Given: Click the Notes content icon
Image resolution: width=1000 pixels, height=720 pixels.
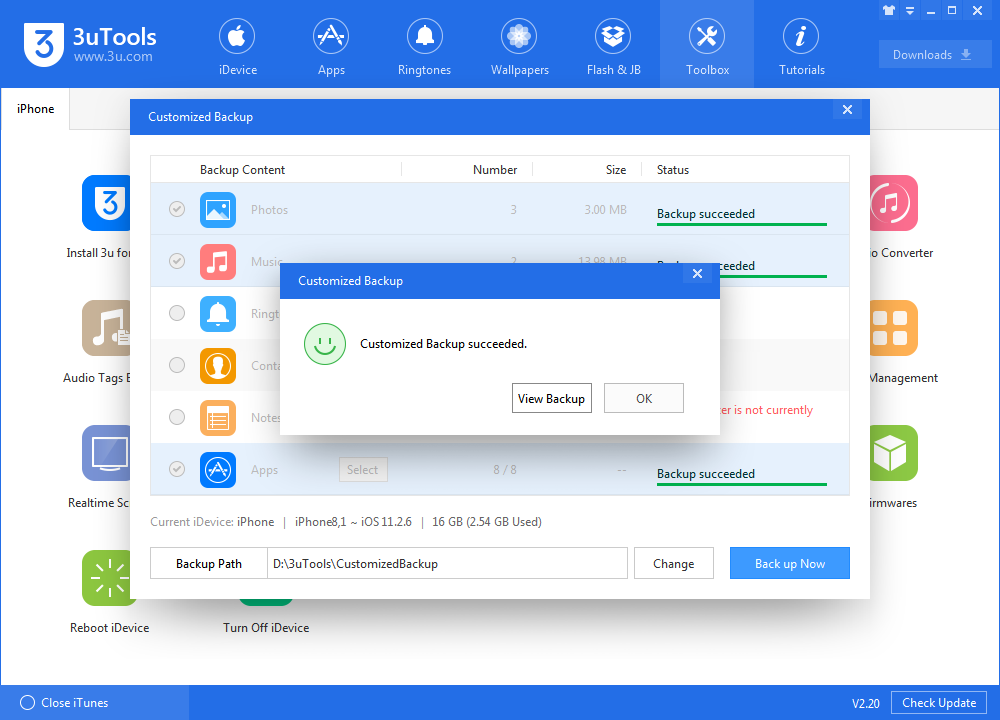Looking at the screenshot, I should pyautogui.click(x=217, y=418).
